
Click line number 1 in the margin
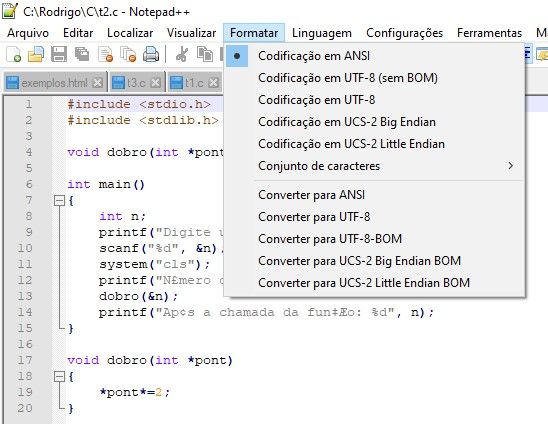[x=29, y=104]
